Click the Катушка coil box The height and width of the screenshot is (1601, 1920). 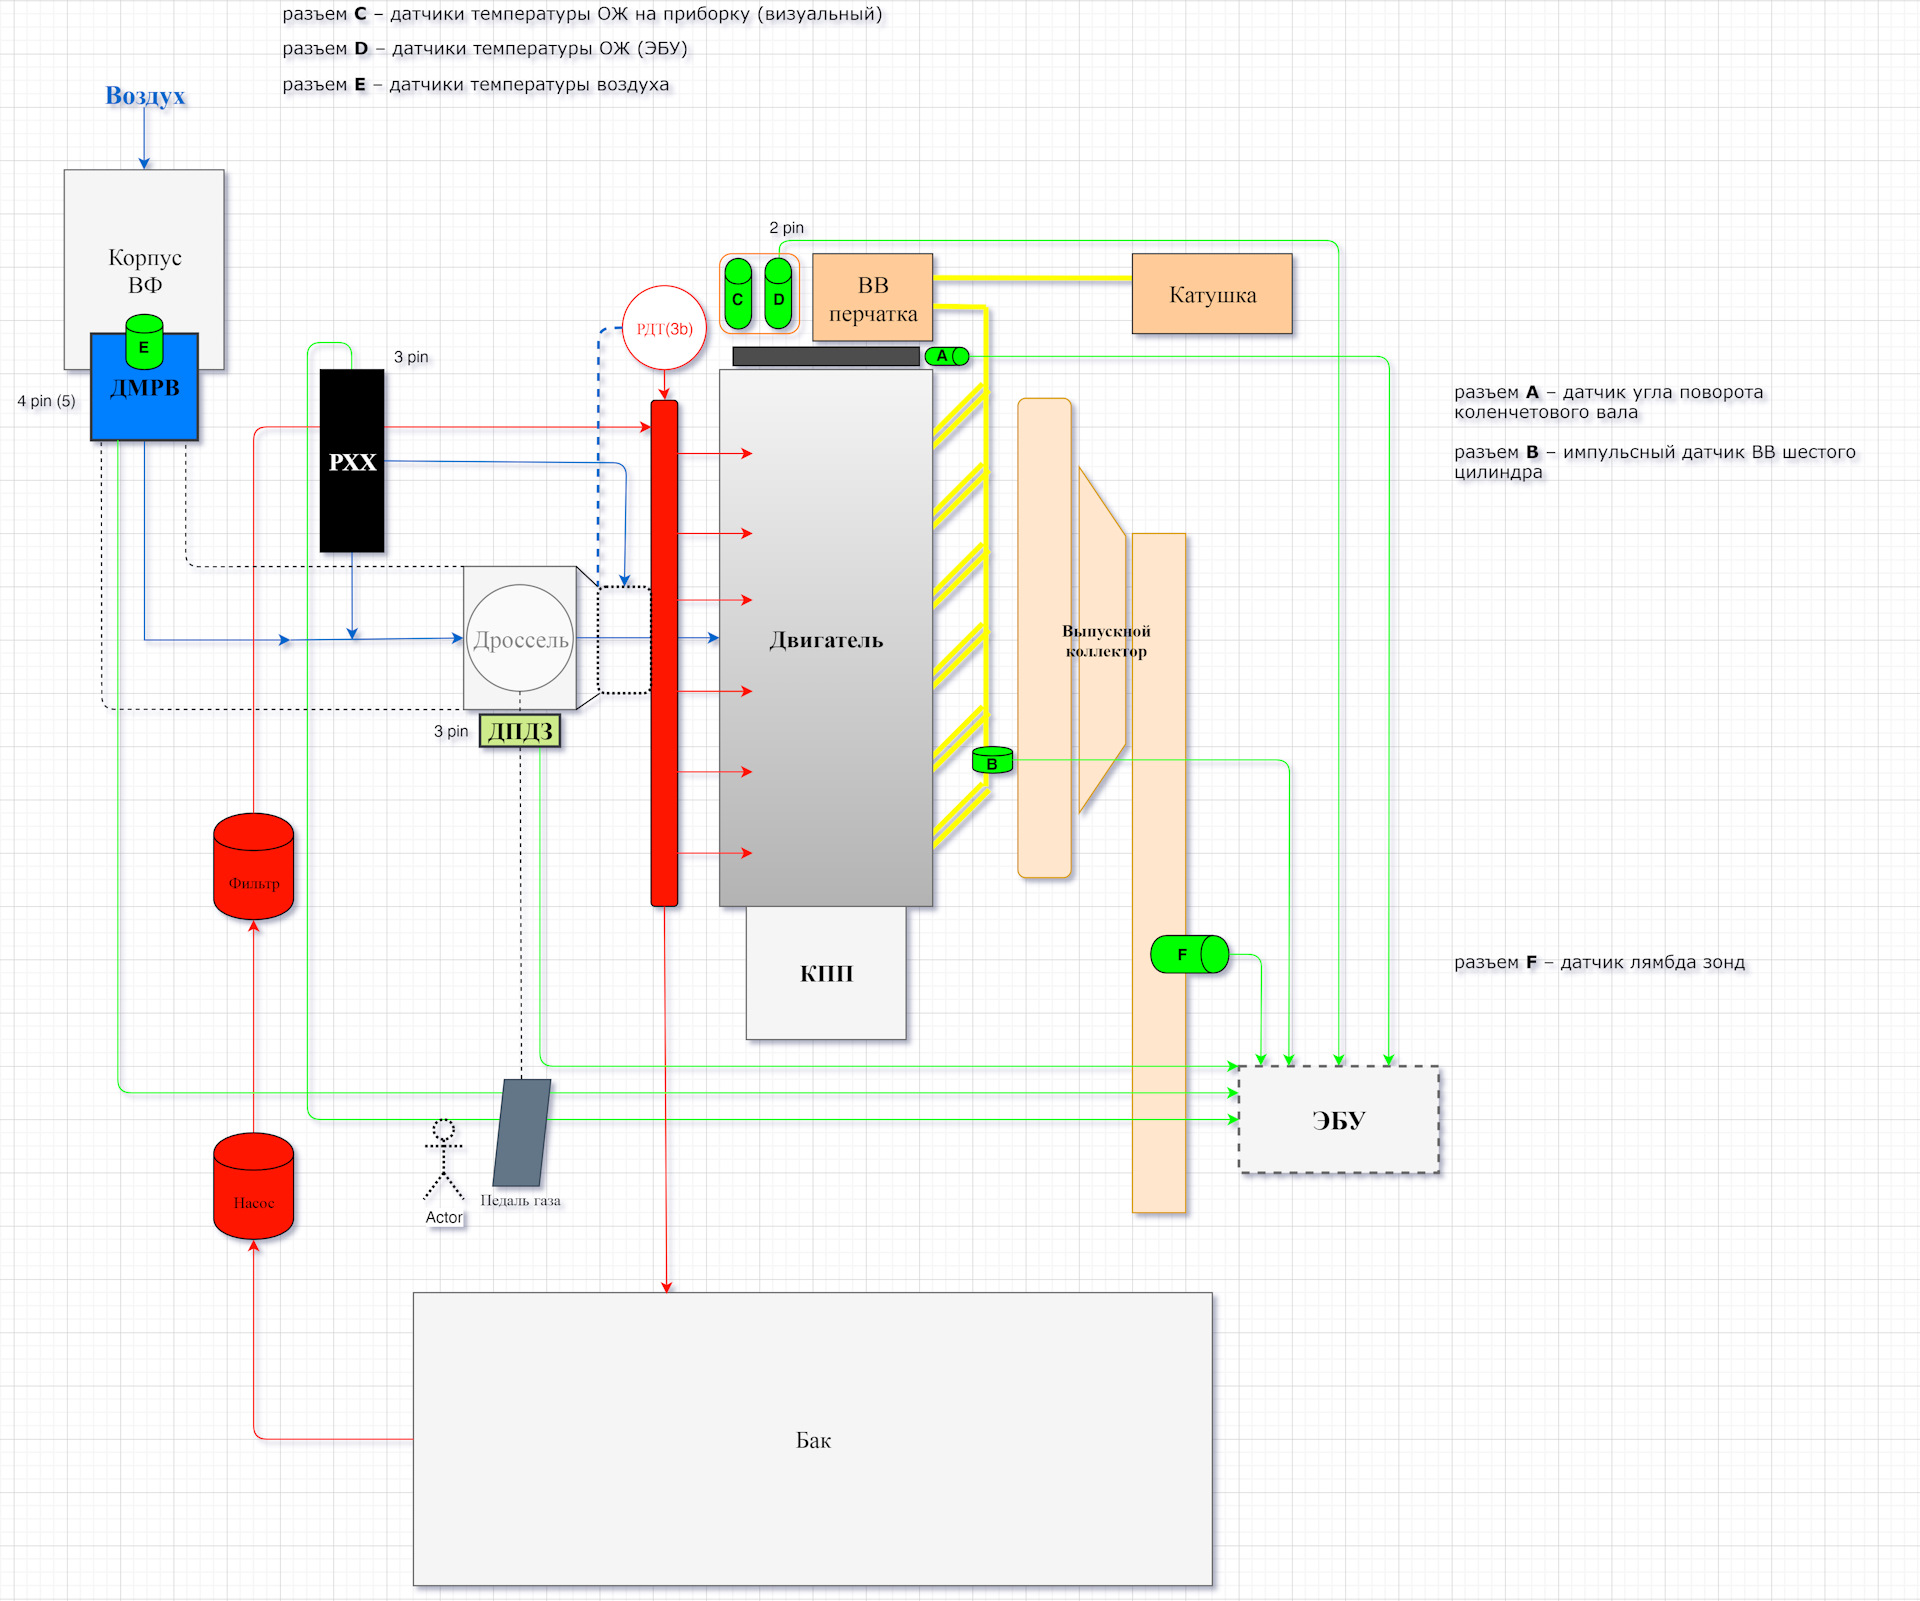[x=1212, y=294]
